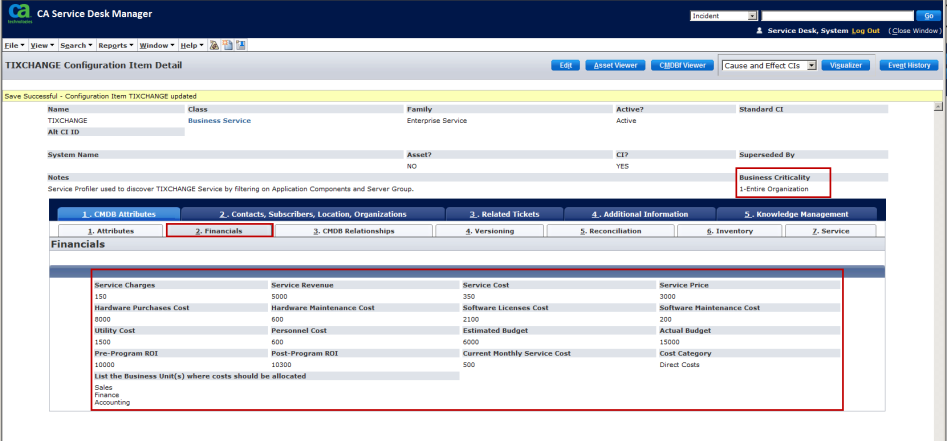Click the user icon beside Service Desk, System
The width and height of the screenshot is (947, 441).
[x=759, y=31]
